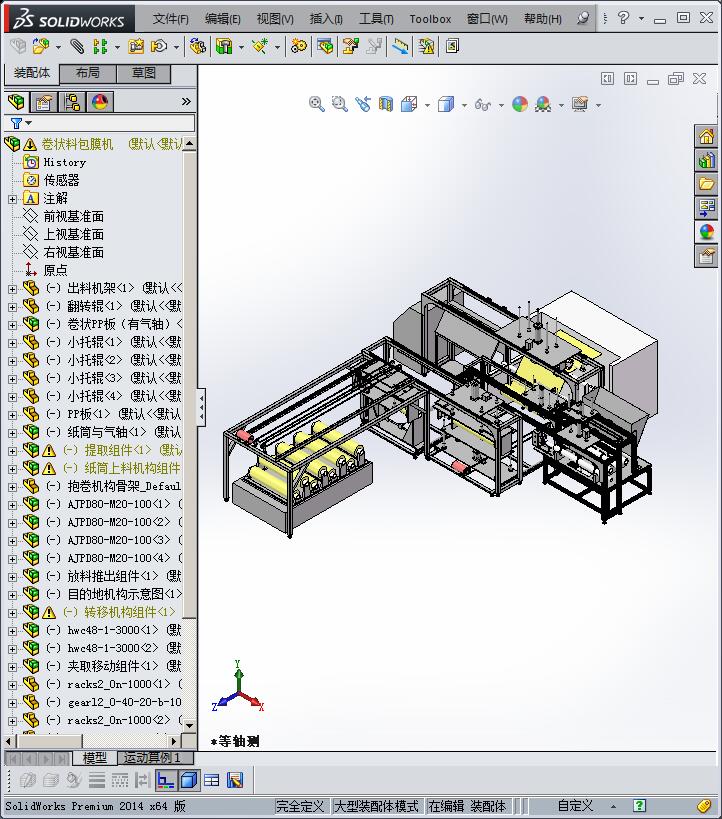Select the DisplayManager color ball tab
The height and width of the screenshot is (819, 722).
point(100,101)
